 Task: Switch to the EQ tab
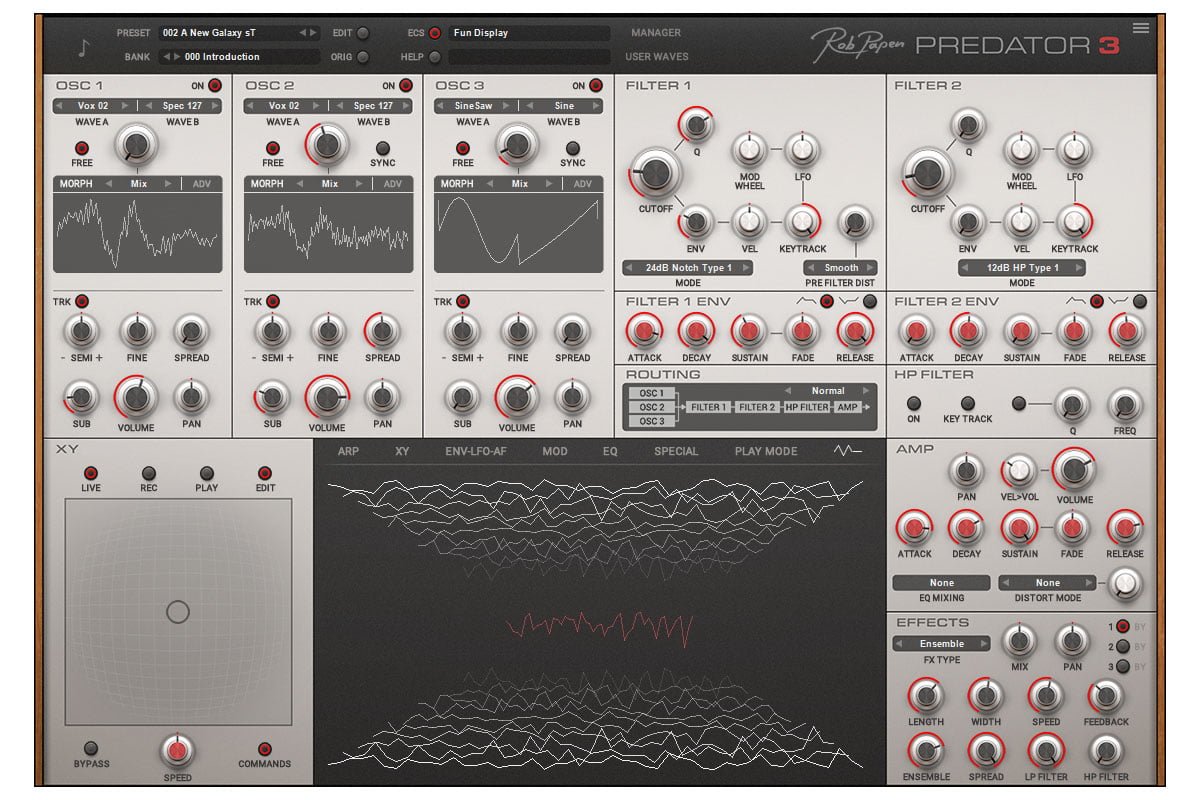610,451
